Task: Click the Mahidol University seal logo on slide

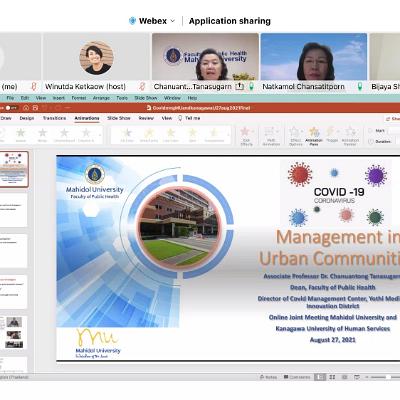Action: pos(95,174)
